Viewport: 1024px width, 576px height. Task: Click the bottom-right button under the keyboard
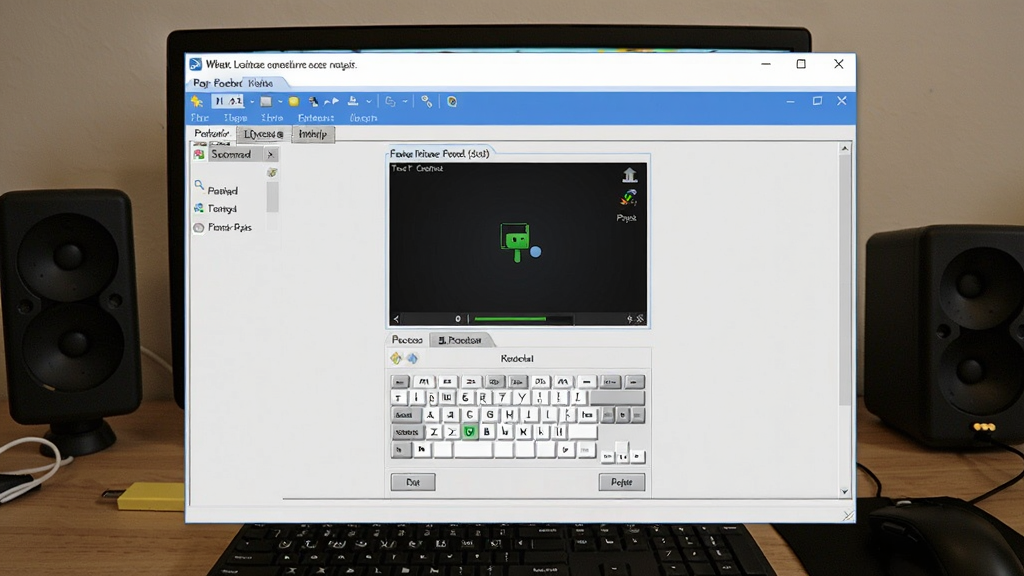pyautogui.click(x=622, y=482)
